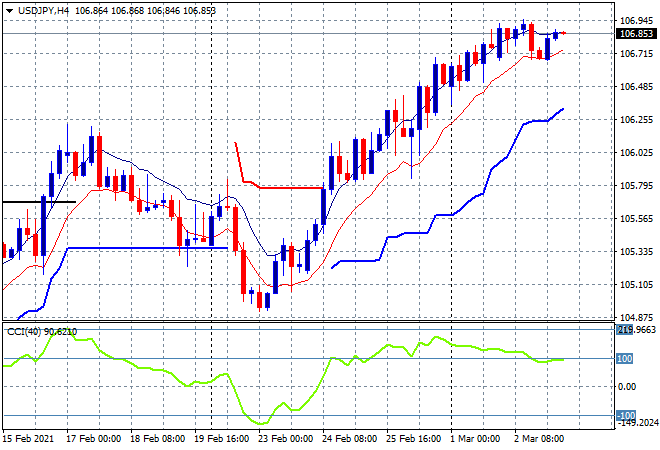This screenshot has height=450, width=660.
Task: Click the 105.565 price axis label
Action: 636,218
